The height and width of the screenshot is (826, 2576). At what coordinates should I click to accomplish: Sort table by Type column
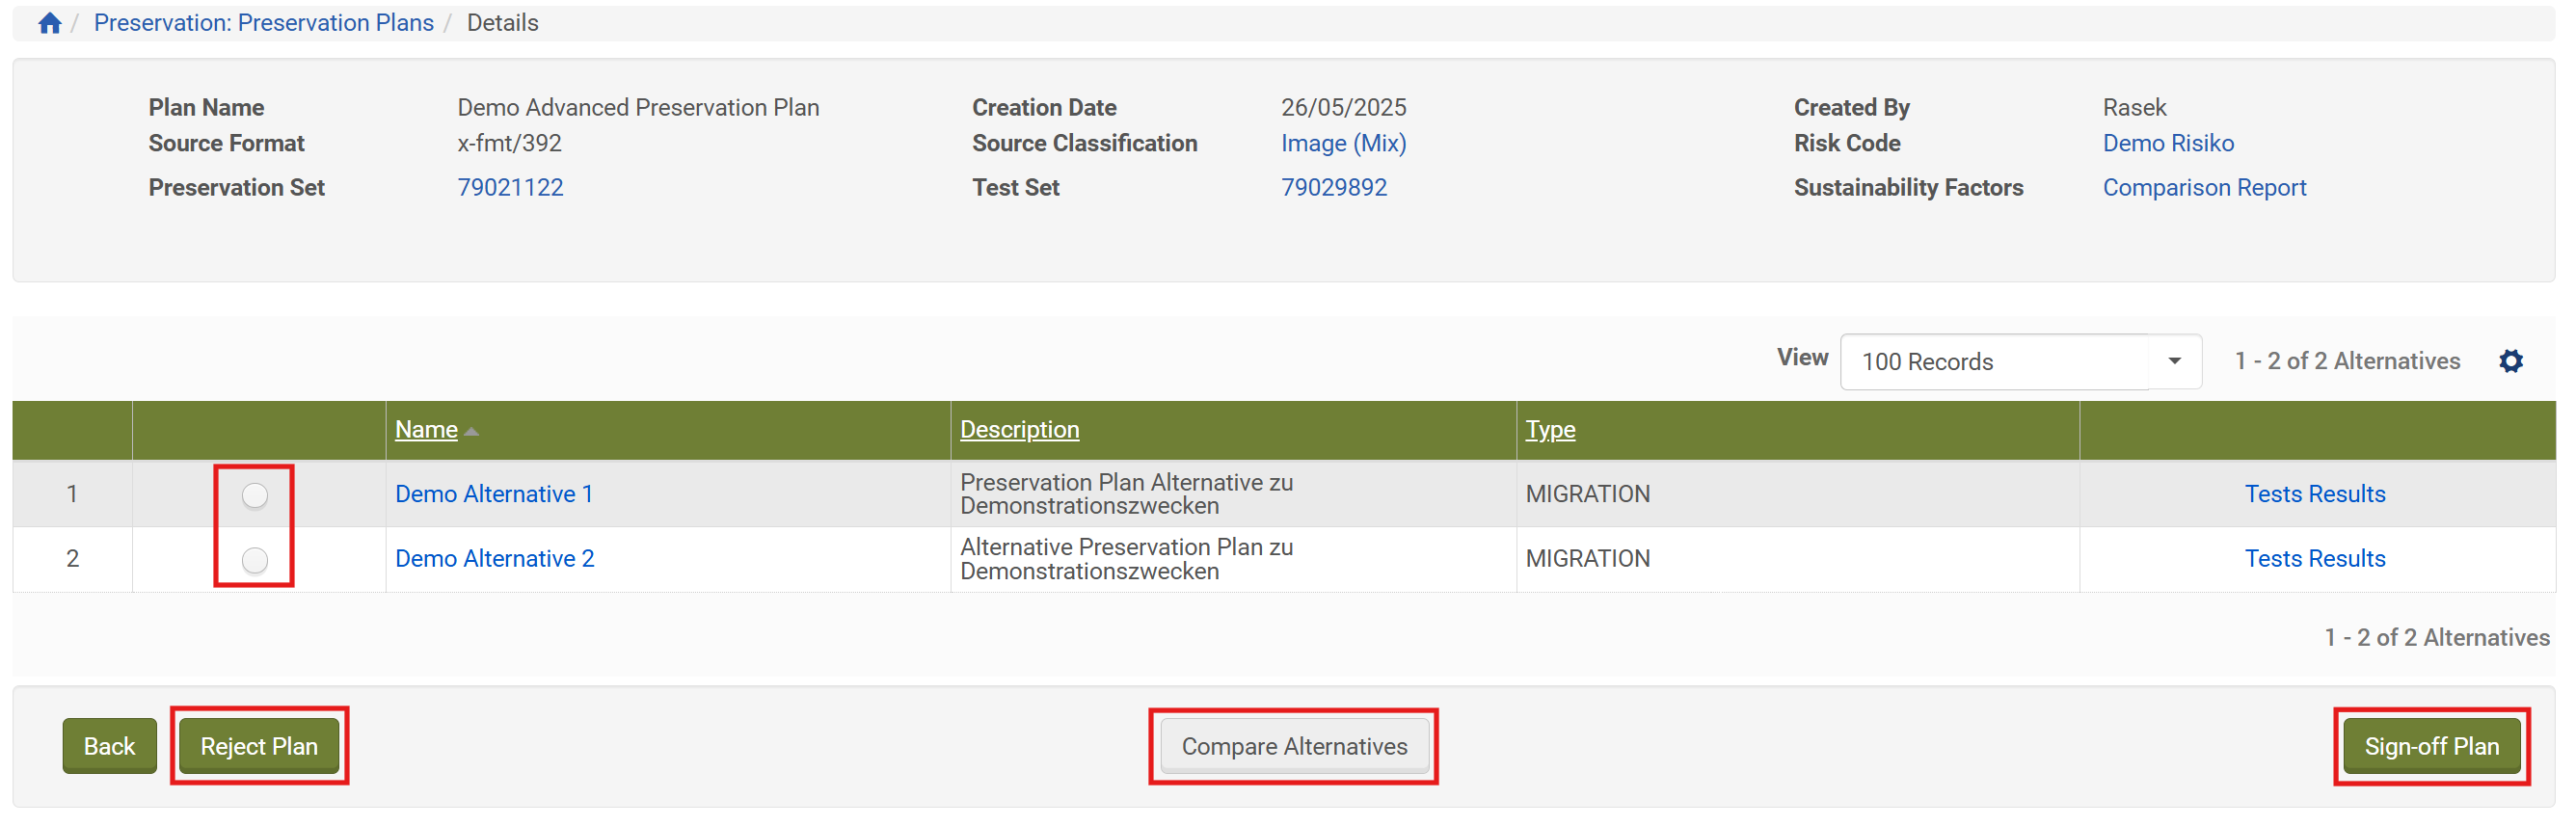coord(1550,430)
